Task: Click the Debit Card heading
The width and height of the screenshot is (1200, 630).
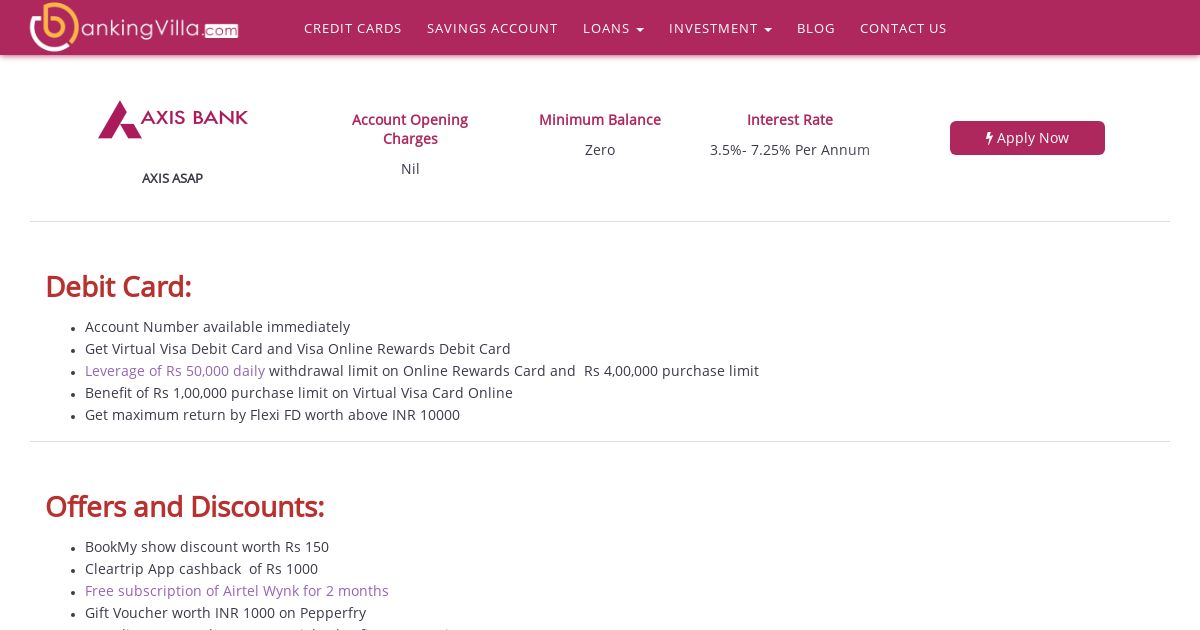Action: click(118, 286)
